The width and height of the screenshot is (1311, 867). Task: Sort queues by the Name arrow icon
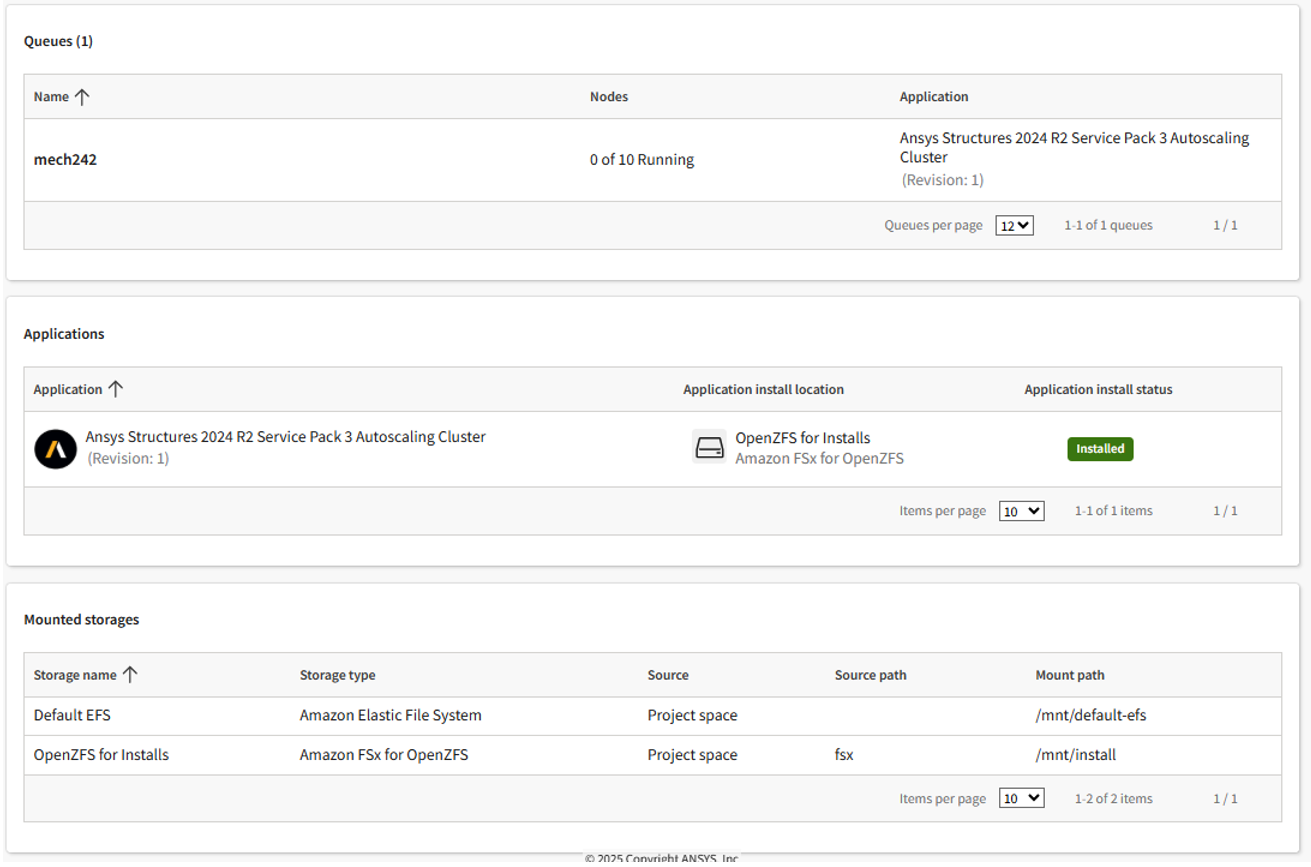pos(82,97)
